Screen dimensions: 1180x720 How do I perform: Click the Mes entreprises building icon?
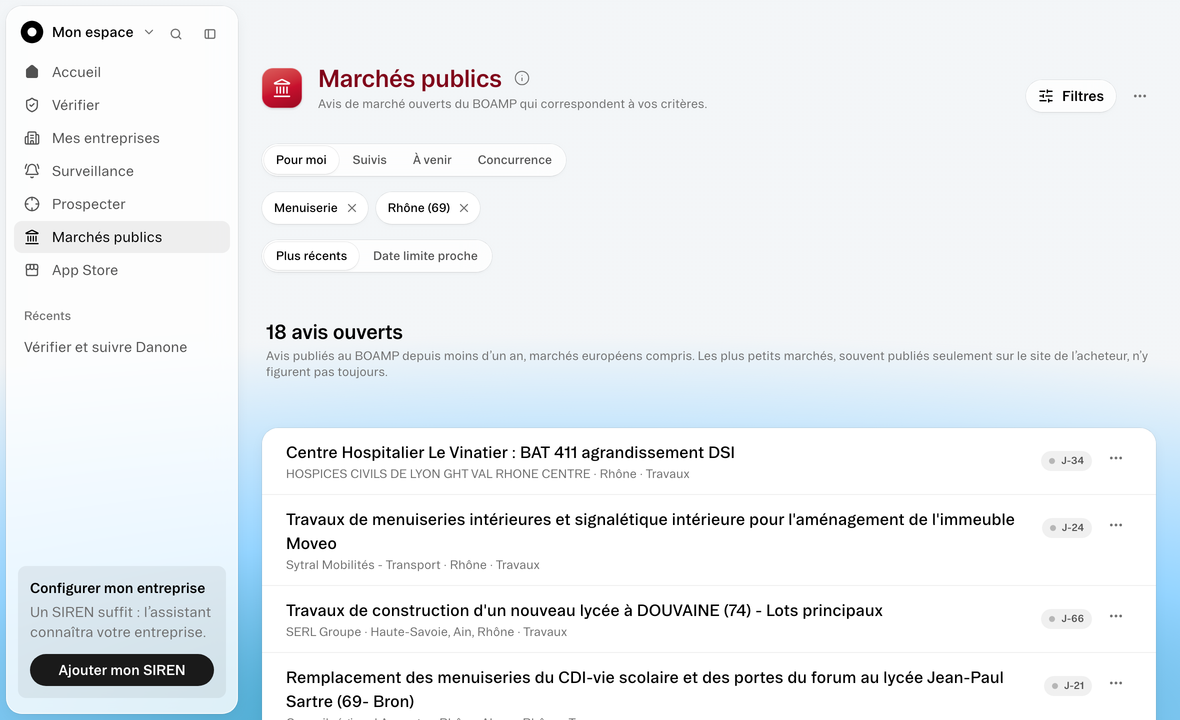pos(32,138)
